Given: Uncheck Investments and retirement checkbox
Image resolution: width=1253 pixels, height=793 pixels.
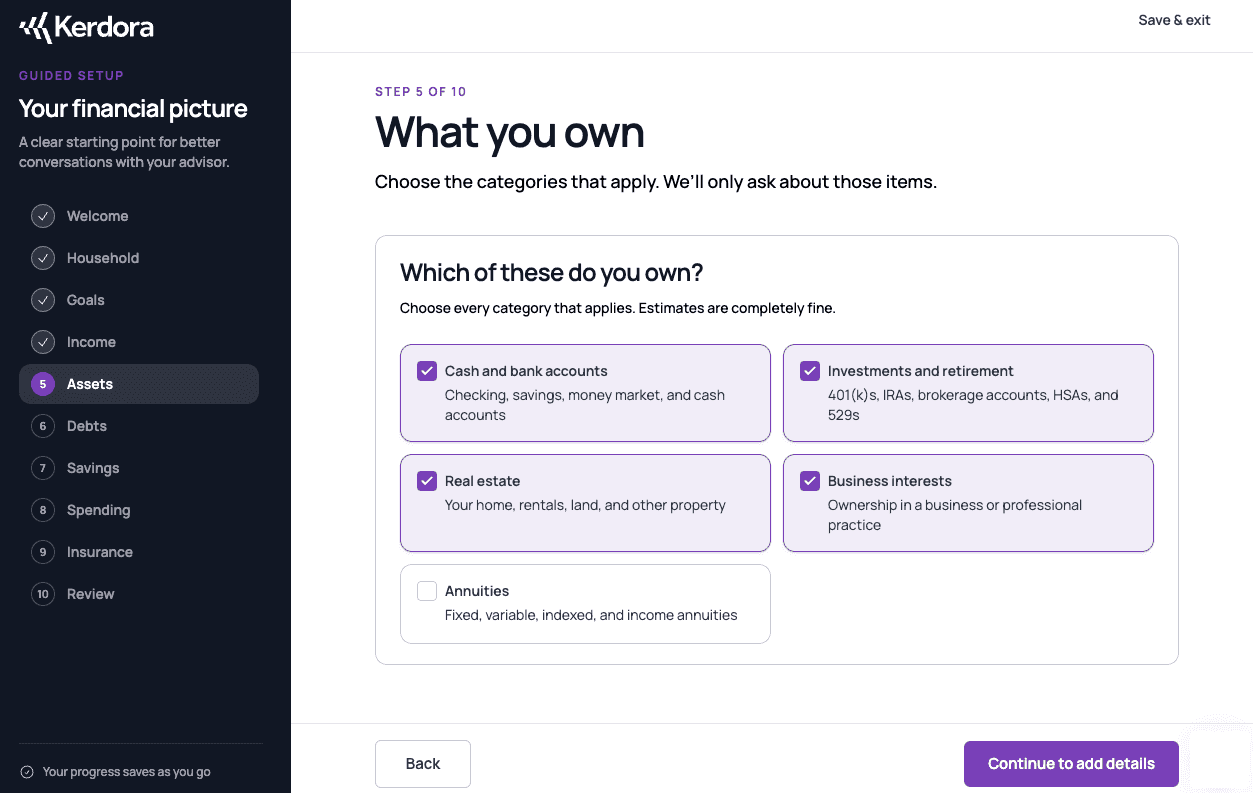Looking at the screenshot, I should 810,371.
